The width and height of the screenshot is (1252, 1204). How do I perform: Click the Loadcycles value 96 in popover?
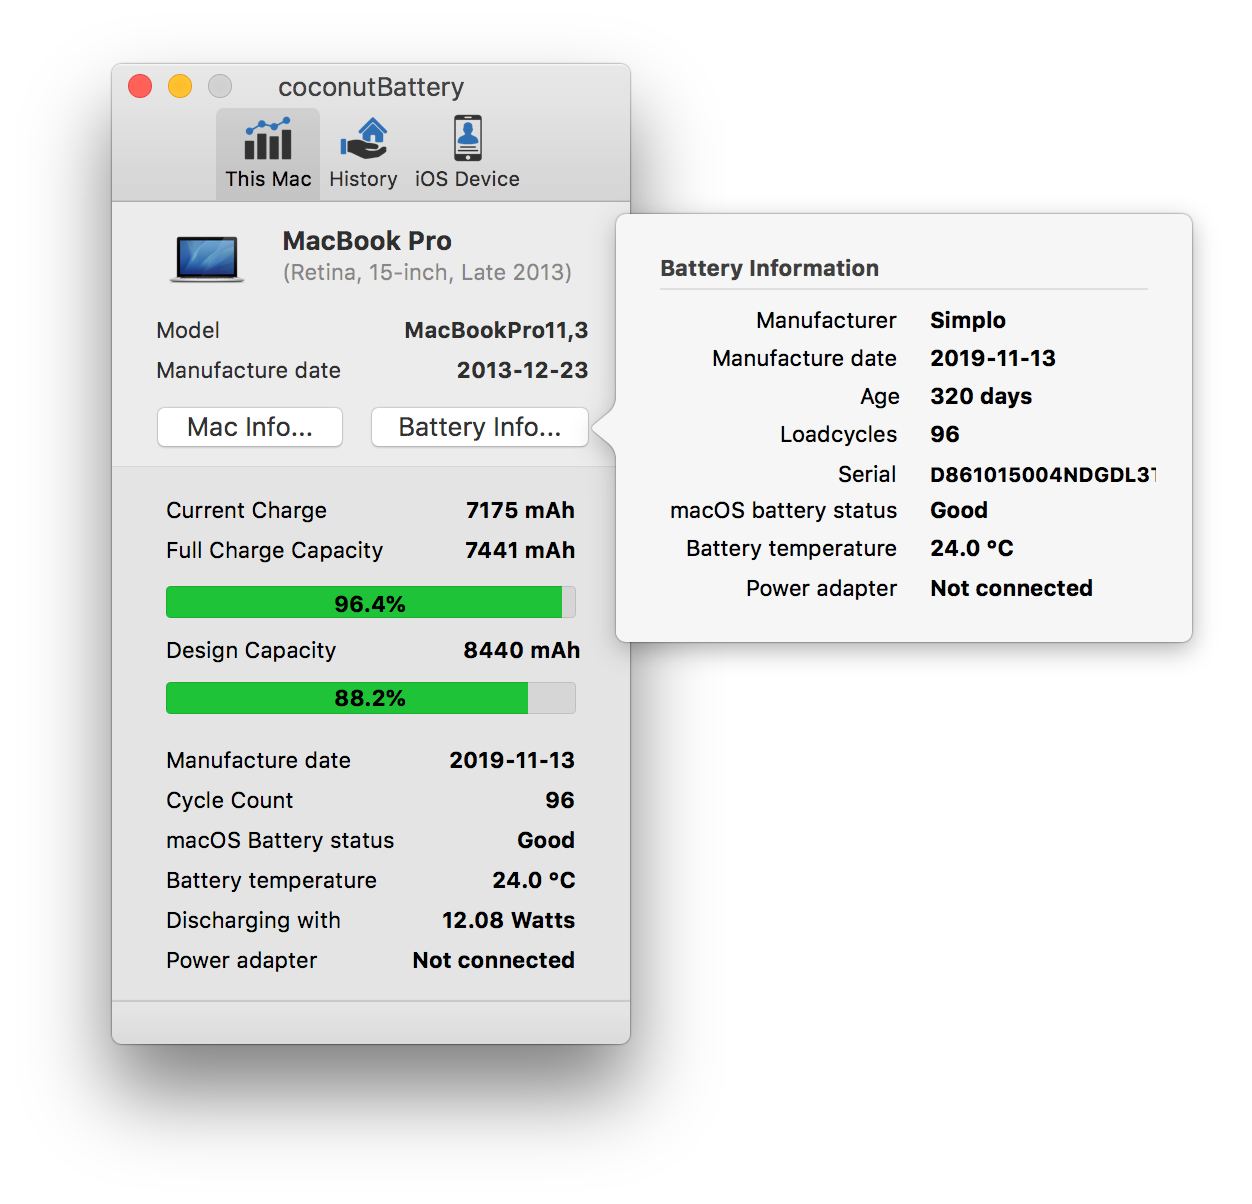945,434
